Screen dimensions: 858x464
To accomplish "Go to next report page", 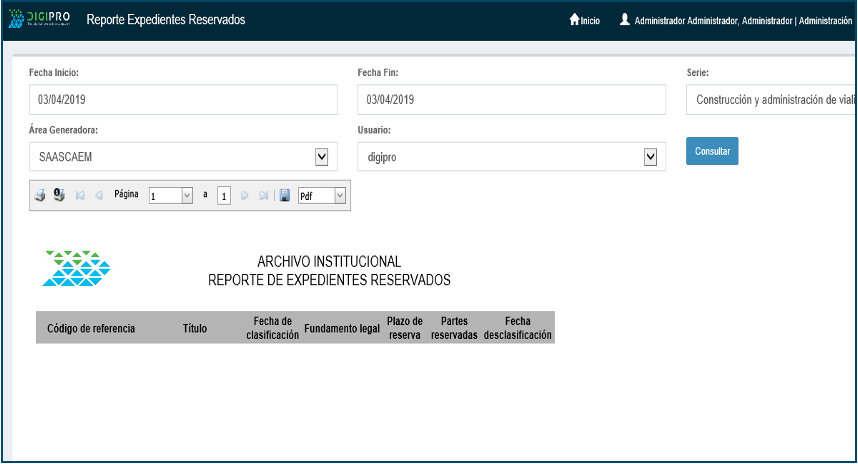I will coord(245,196).
